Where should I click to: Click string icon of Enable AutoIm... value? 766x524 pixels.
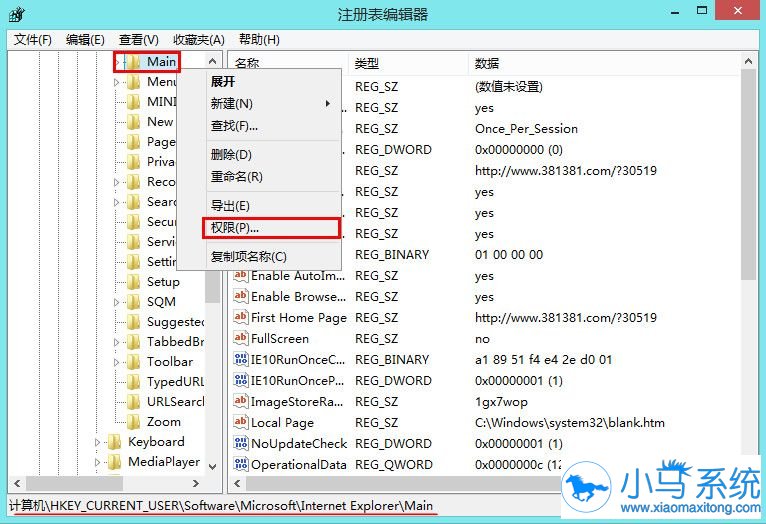(x=240, y=276)
